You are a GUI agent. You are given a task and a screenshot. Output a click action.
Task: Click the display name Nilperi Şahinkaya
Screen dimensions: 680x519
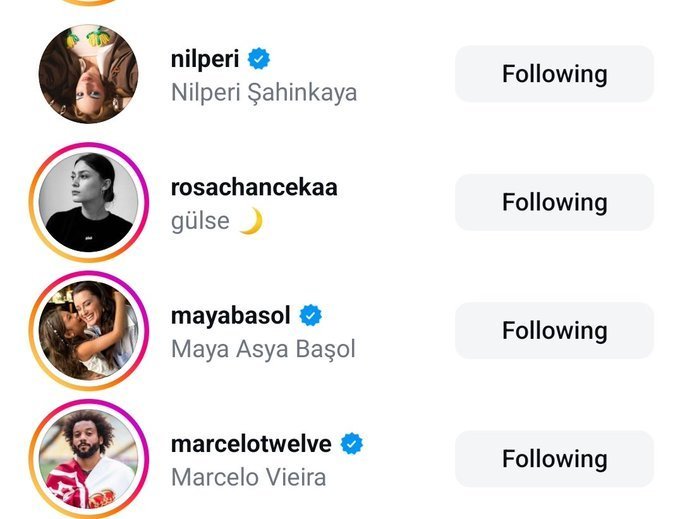coord(264,93)
